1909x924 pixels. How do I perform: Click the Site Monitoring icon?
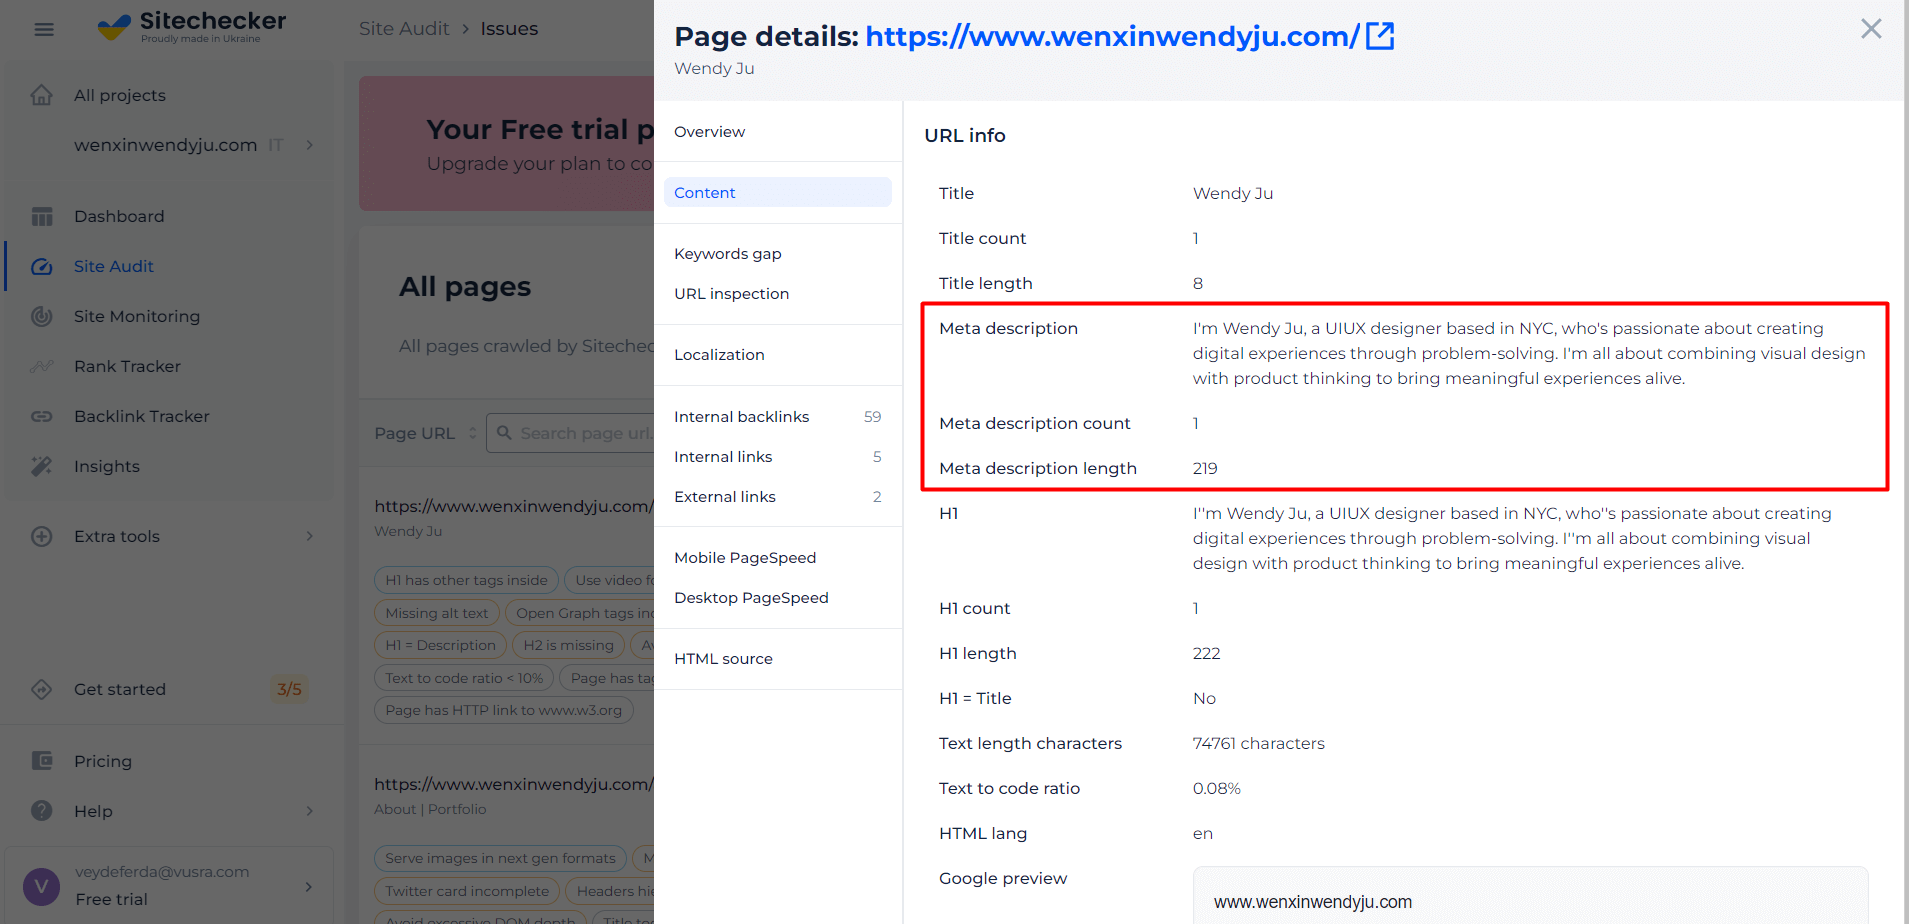(x=41, y=316)
